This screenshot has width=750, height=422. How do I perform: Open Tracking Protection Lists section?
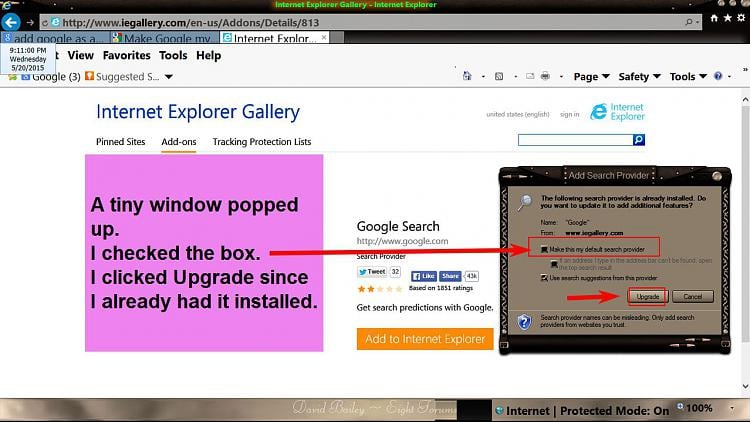[x=262, y=142]
